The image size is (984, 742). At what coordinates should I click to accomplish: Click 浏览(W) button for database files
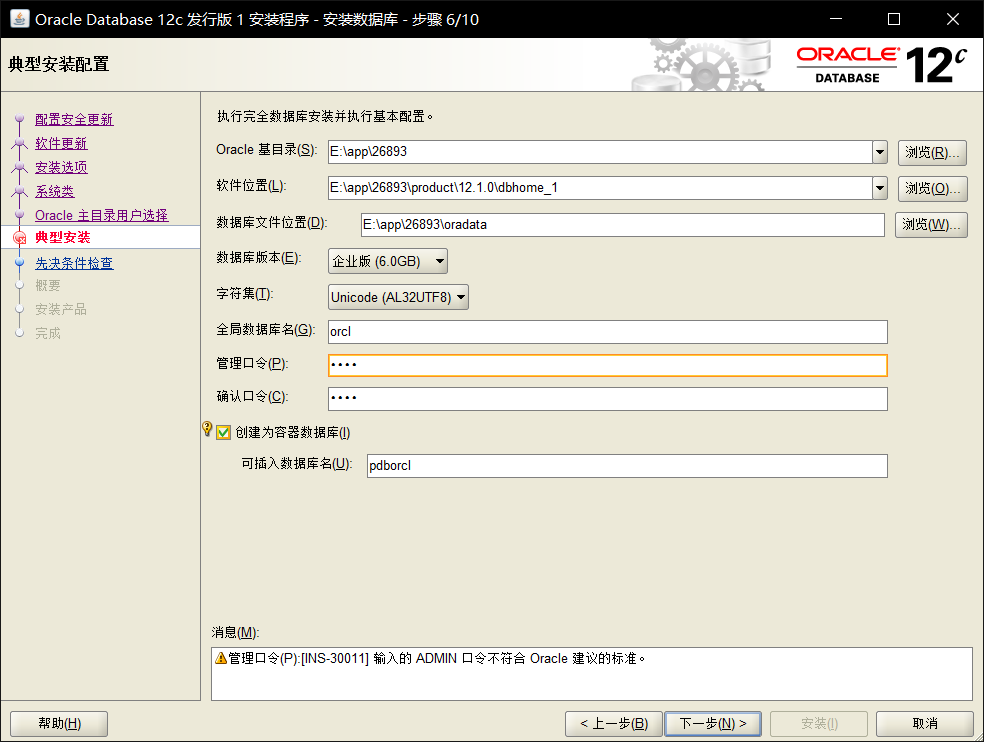pyautogui.click(x=931, y=225)
